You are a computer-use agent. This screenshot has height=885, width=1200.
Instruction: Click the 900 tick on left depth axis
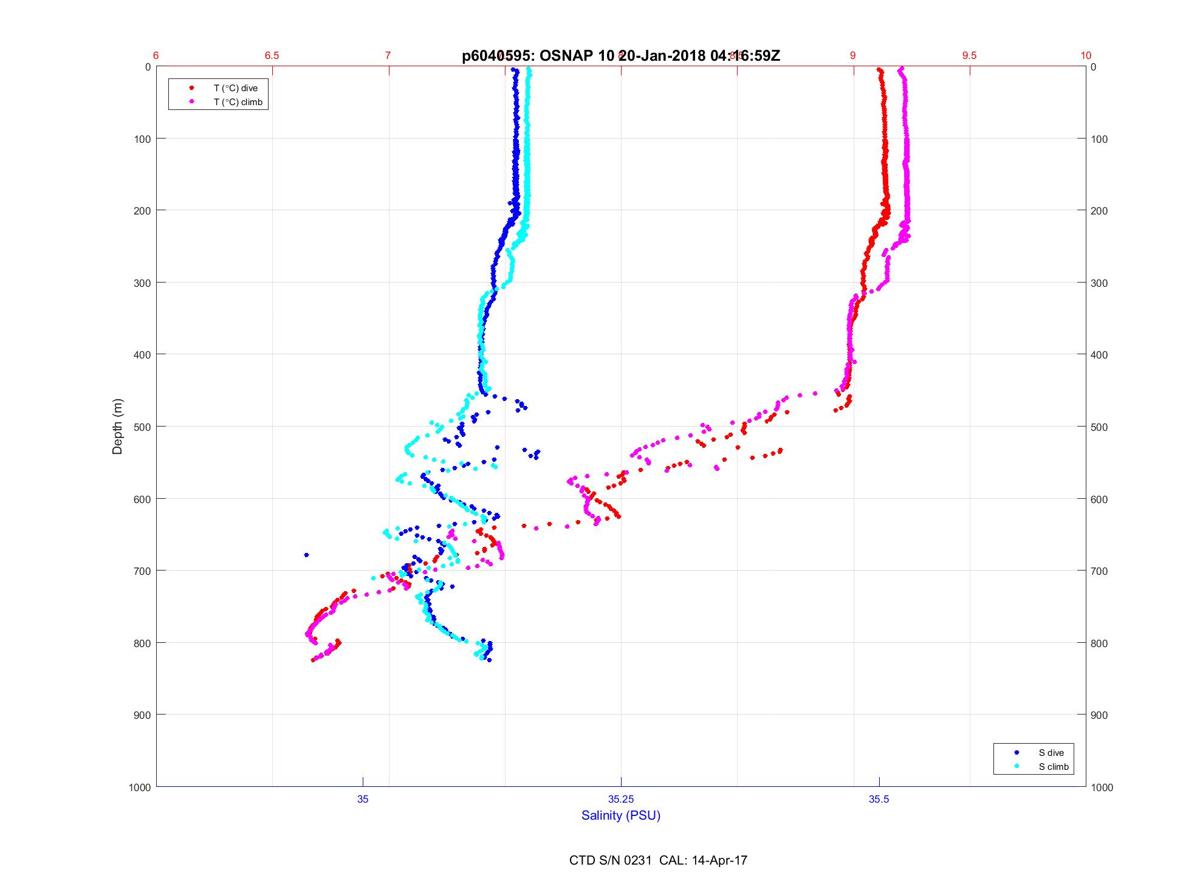pos(141,715)
